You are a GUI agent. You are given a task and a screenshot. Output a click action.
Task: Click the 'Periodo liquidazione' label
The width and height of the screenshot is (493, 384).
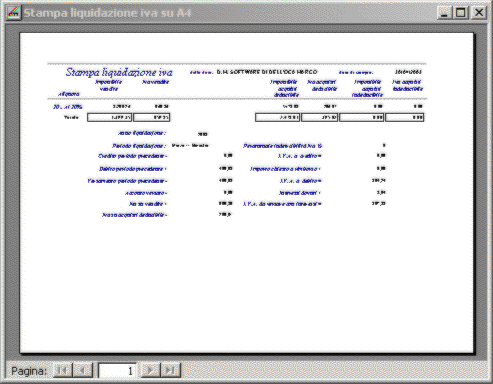pyautogui.click(x=139, y=146)
